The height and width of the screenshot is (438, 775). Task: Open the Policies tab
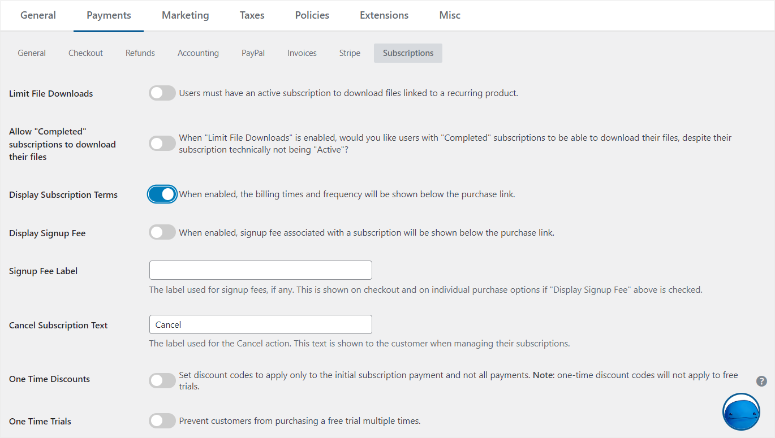(x=312, y=16)
